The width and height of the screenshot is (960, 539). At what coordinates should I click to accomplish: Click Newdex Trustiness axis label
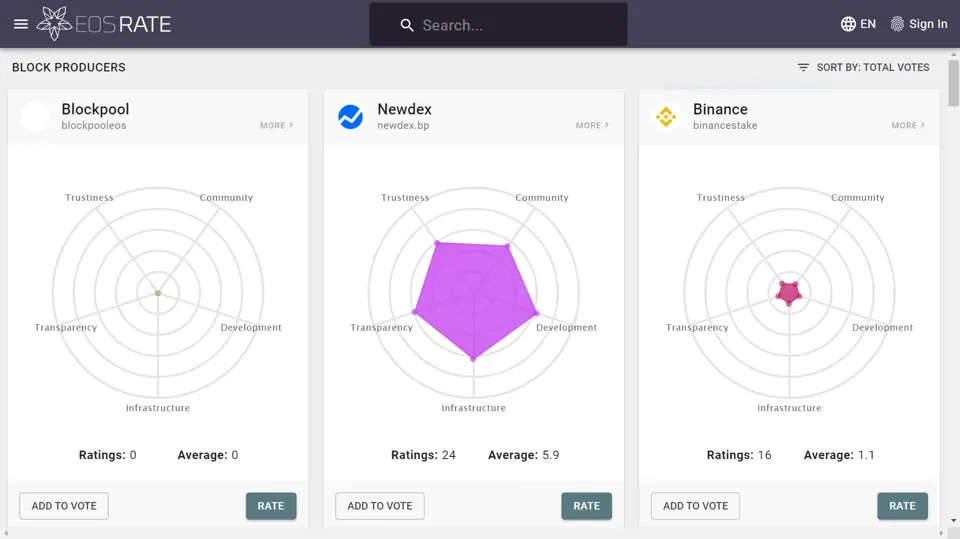point(405,197)
